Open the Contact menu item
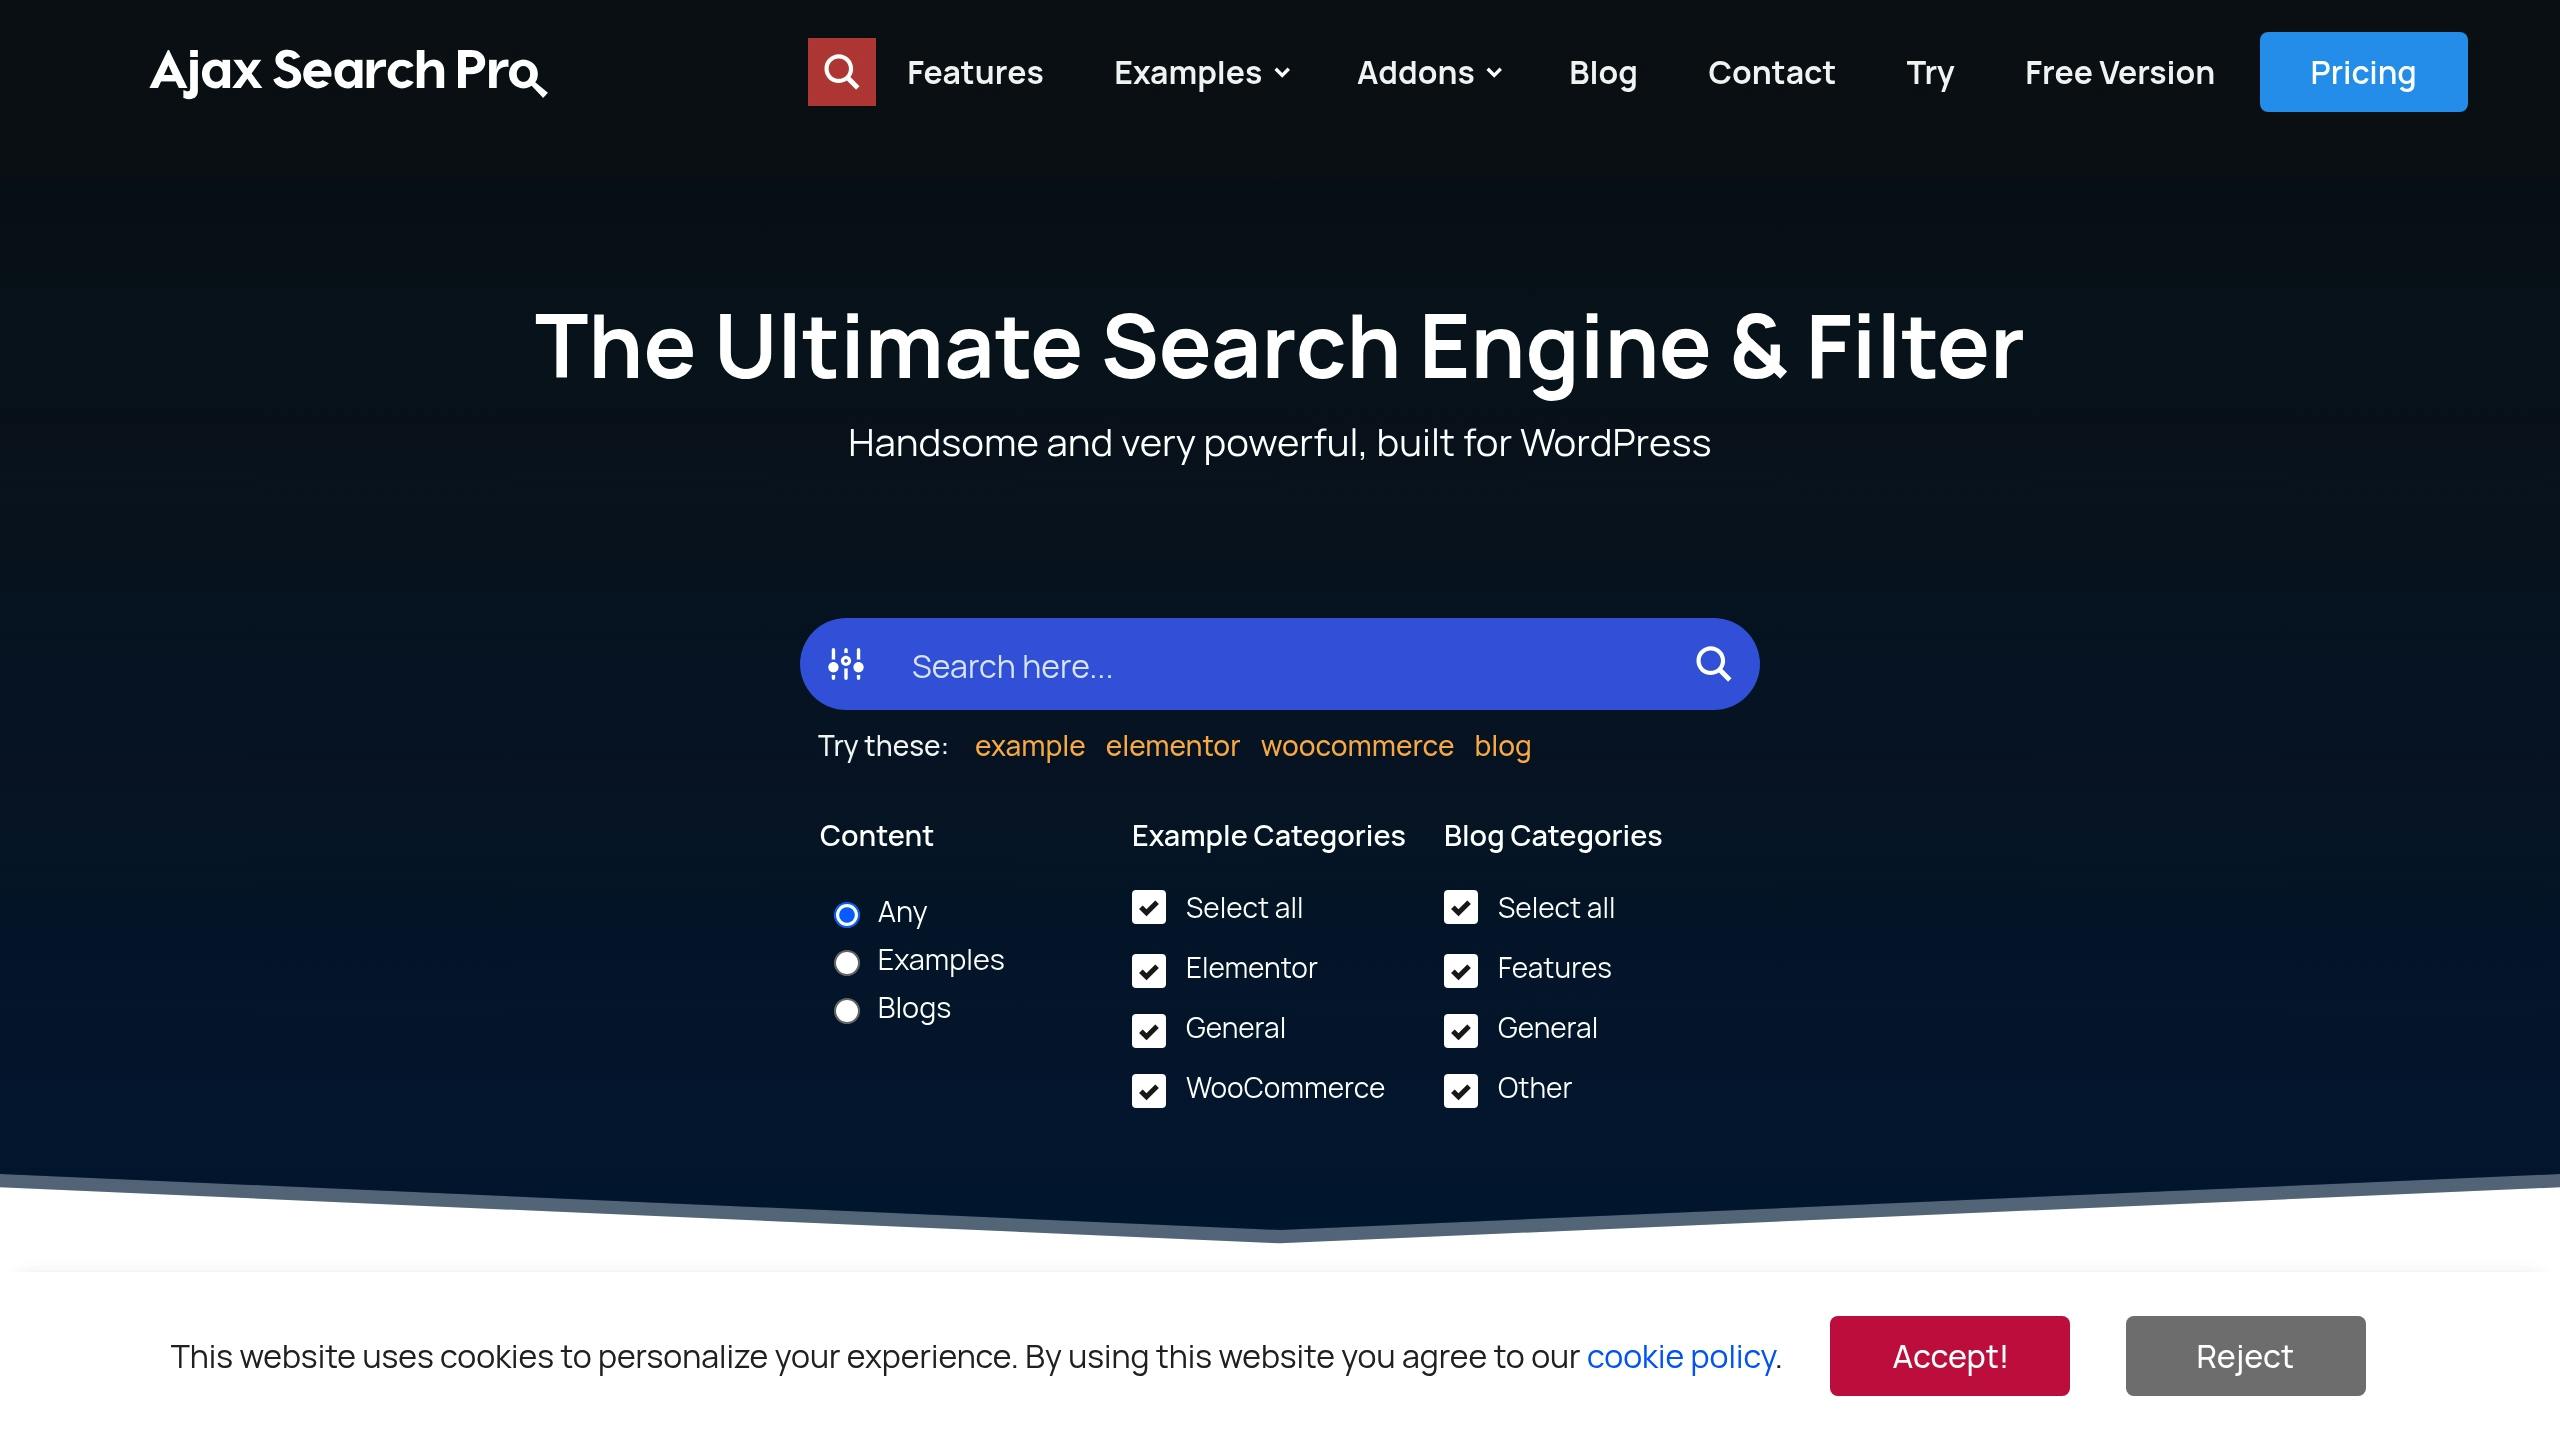The height and width of the screenshot is (1440, 2560). coord(1771,72)
